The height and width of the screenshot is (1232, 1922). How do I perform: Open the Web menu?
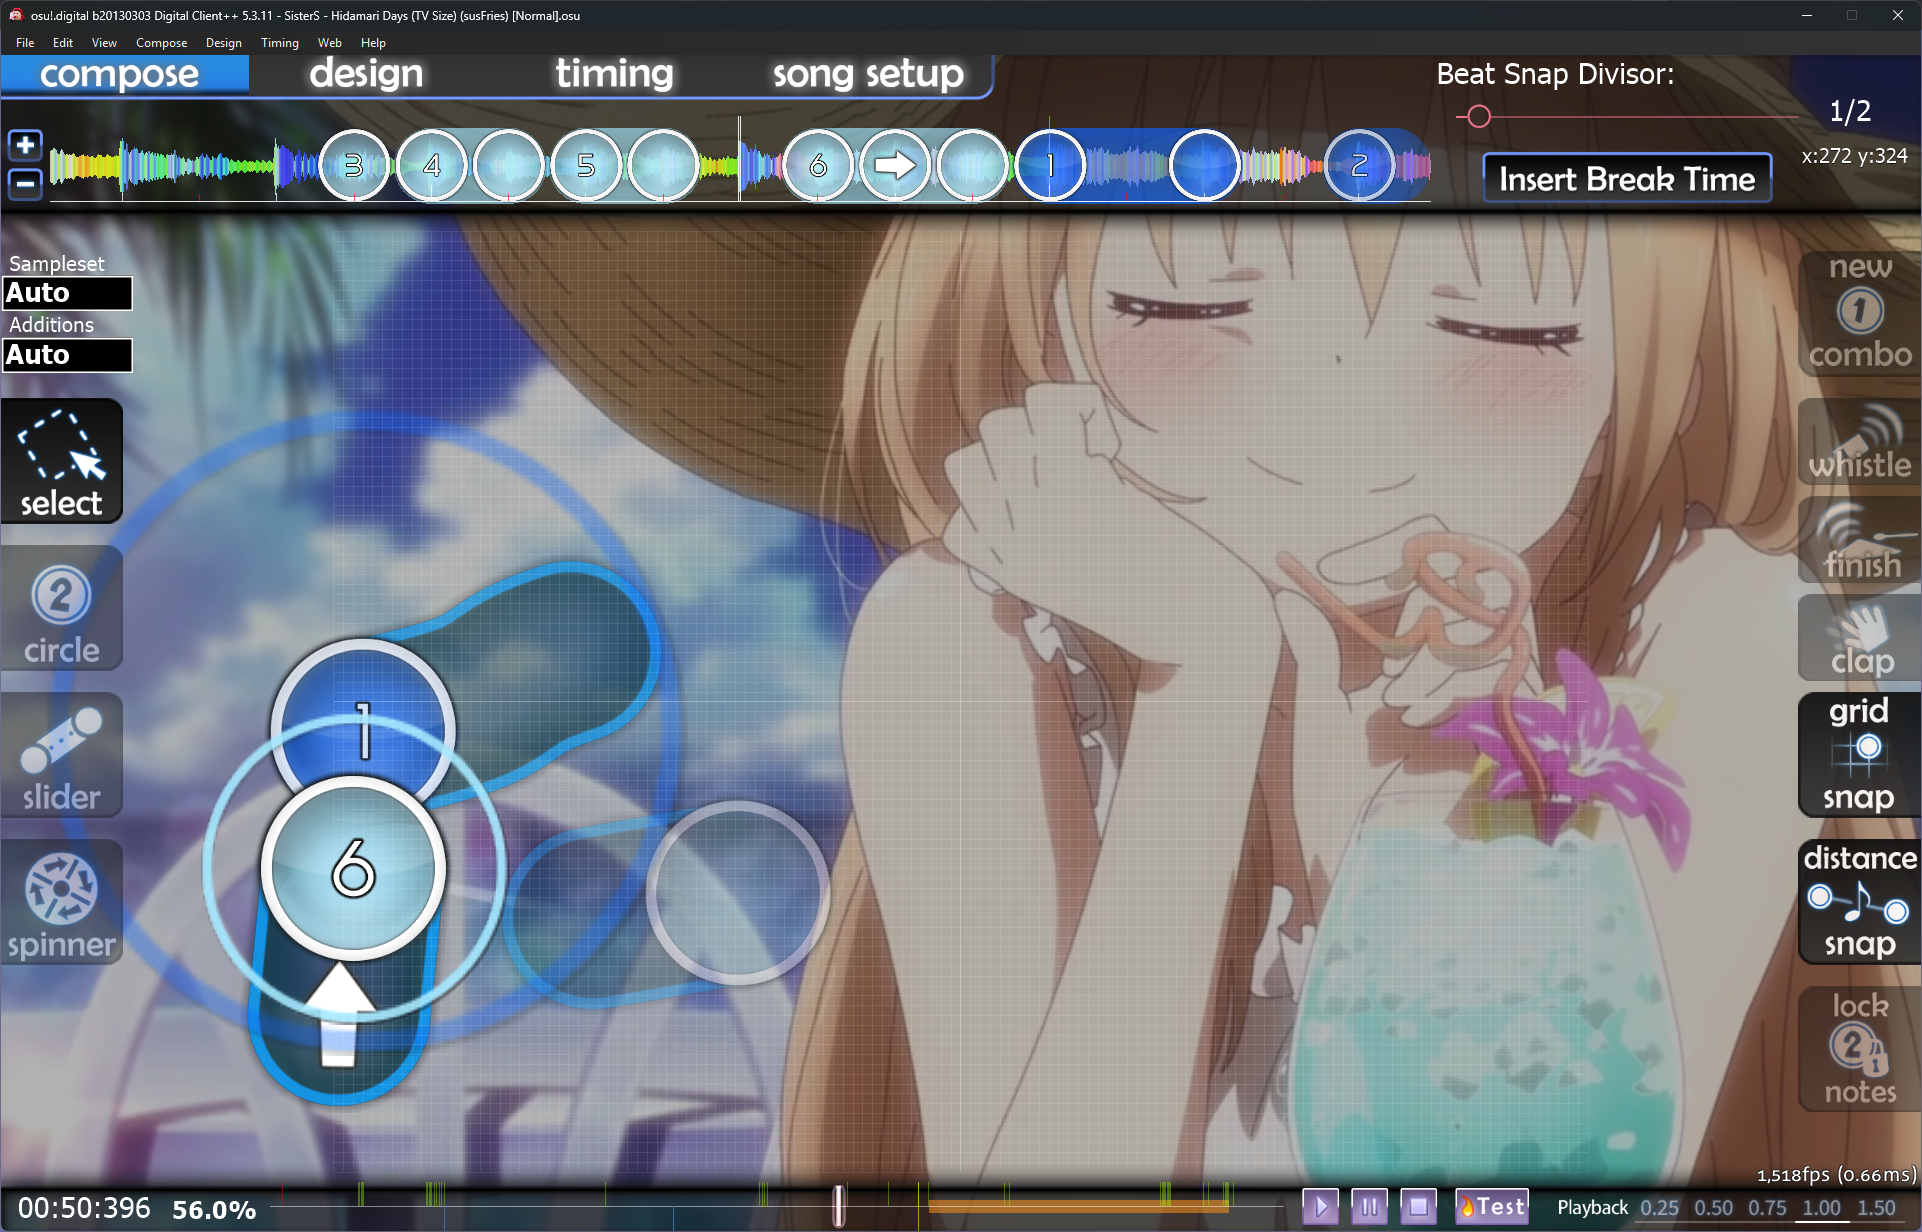click(330, 43)
